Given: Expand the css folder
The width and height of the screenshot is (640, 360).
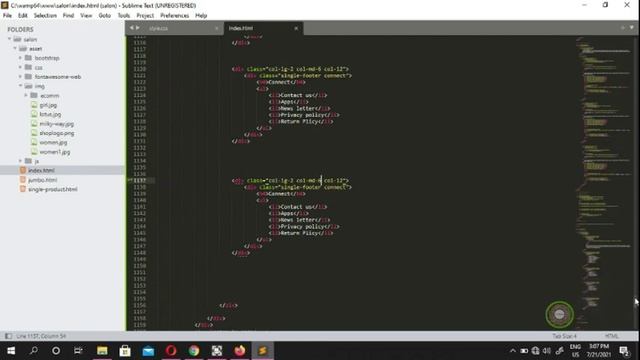Looking at the screenshot, I should click(x=20, y=67).
